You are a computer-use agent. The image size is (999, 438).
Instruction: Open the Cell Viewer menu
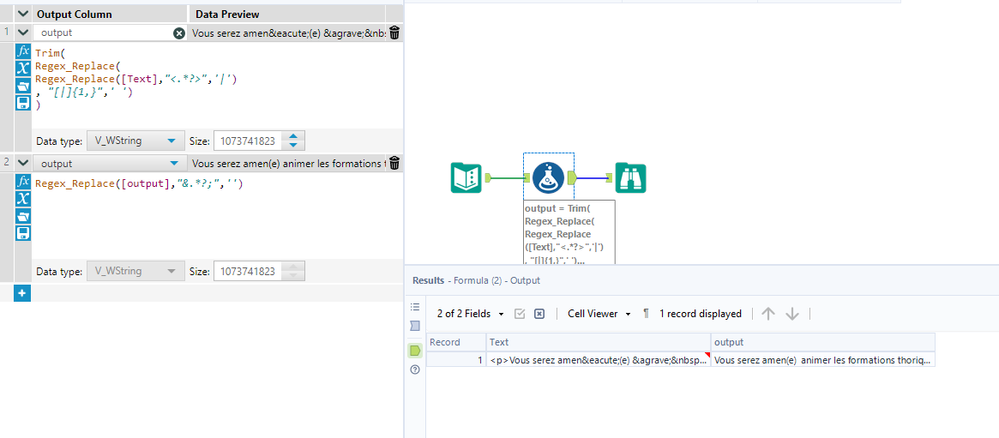click(600, 314)
